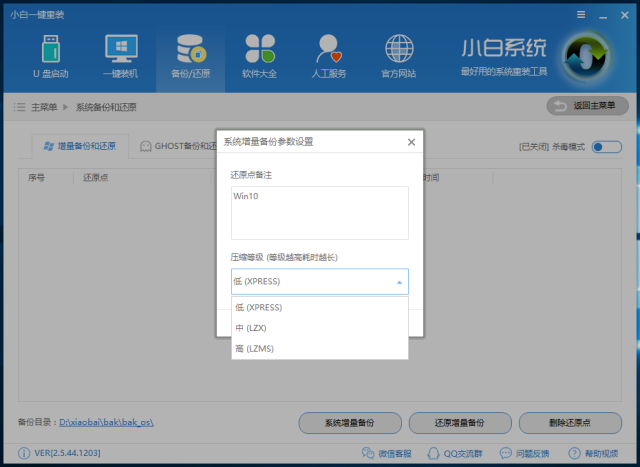Open 问题反馈 in the status bar
The height and width of the screenshot is (467, 640).
click(524, 453)
